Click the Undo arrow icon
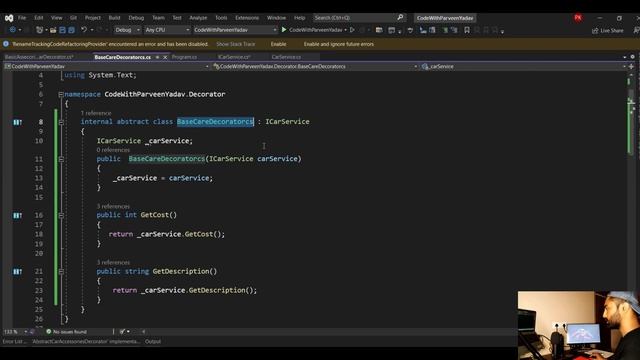 [84, 30]
